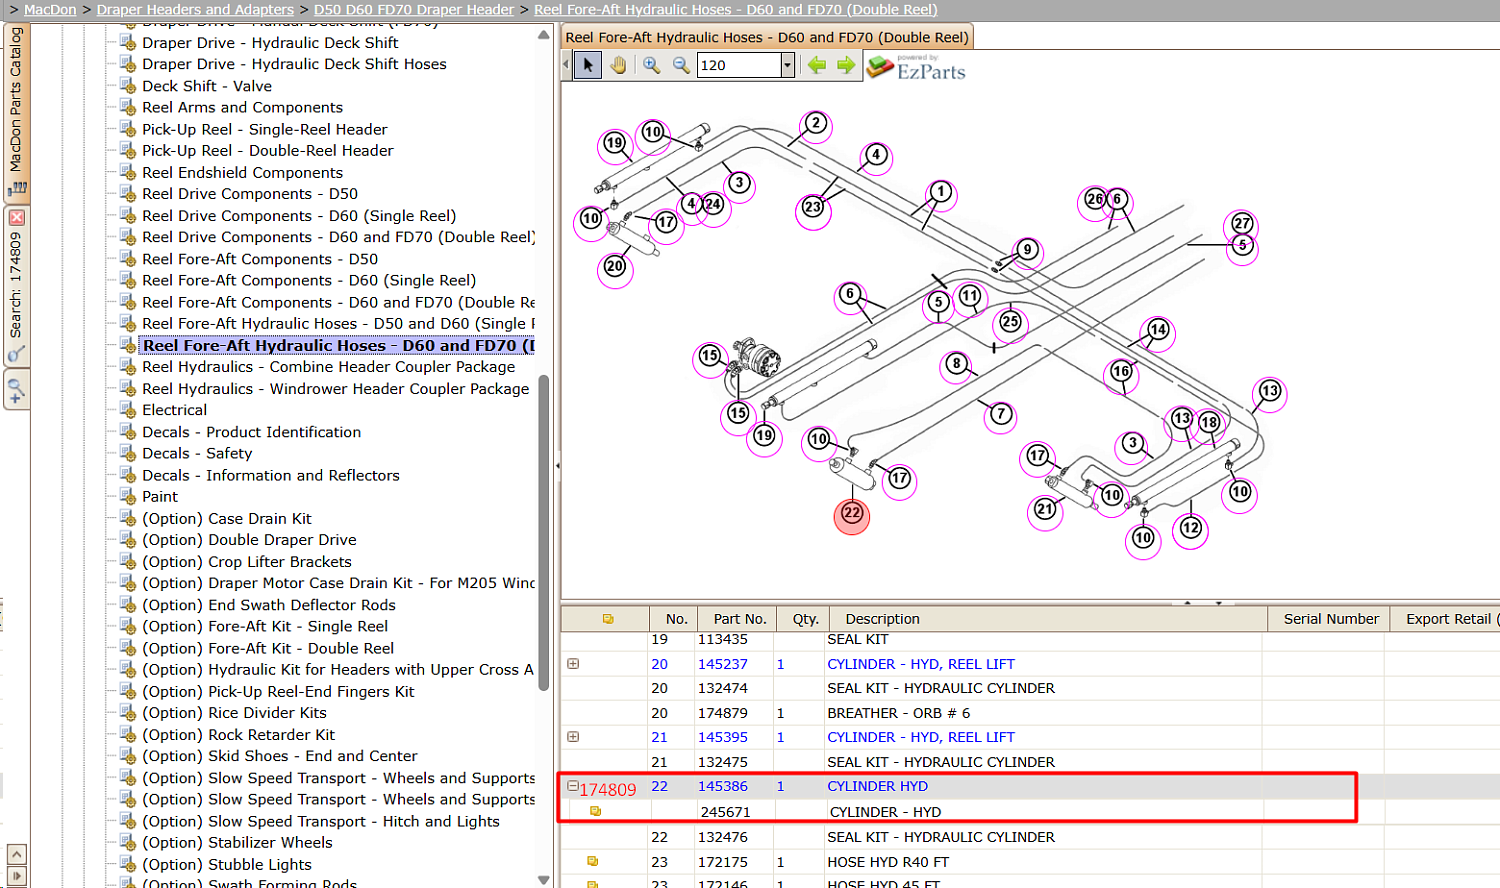Screen dimensions: 1500x888
Task: Select callout 25 in the diagram
Action: (1010, 322)
